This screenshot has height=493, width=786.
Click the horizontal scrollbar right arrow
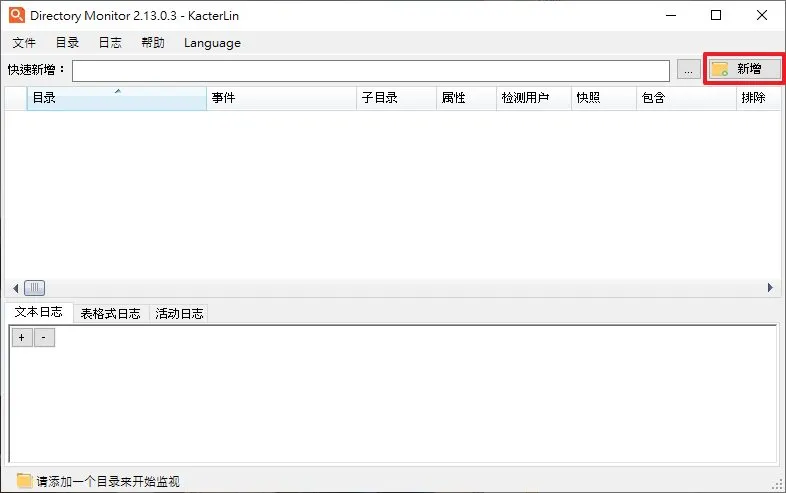(x=770, y=288)
